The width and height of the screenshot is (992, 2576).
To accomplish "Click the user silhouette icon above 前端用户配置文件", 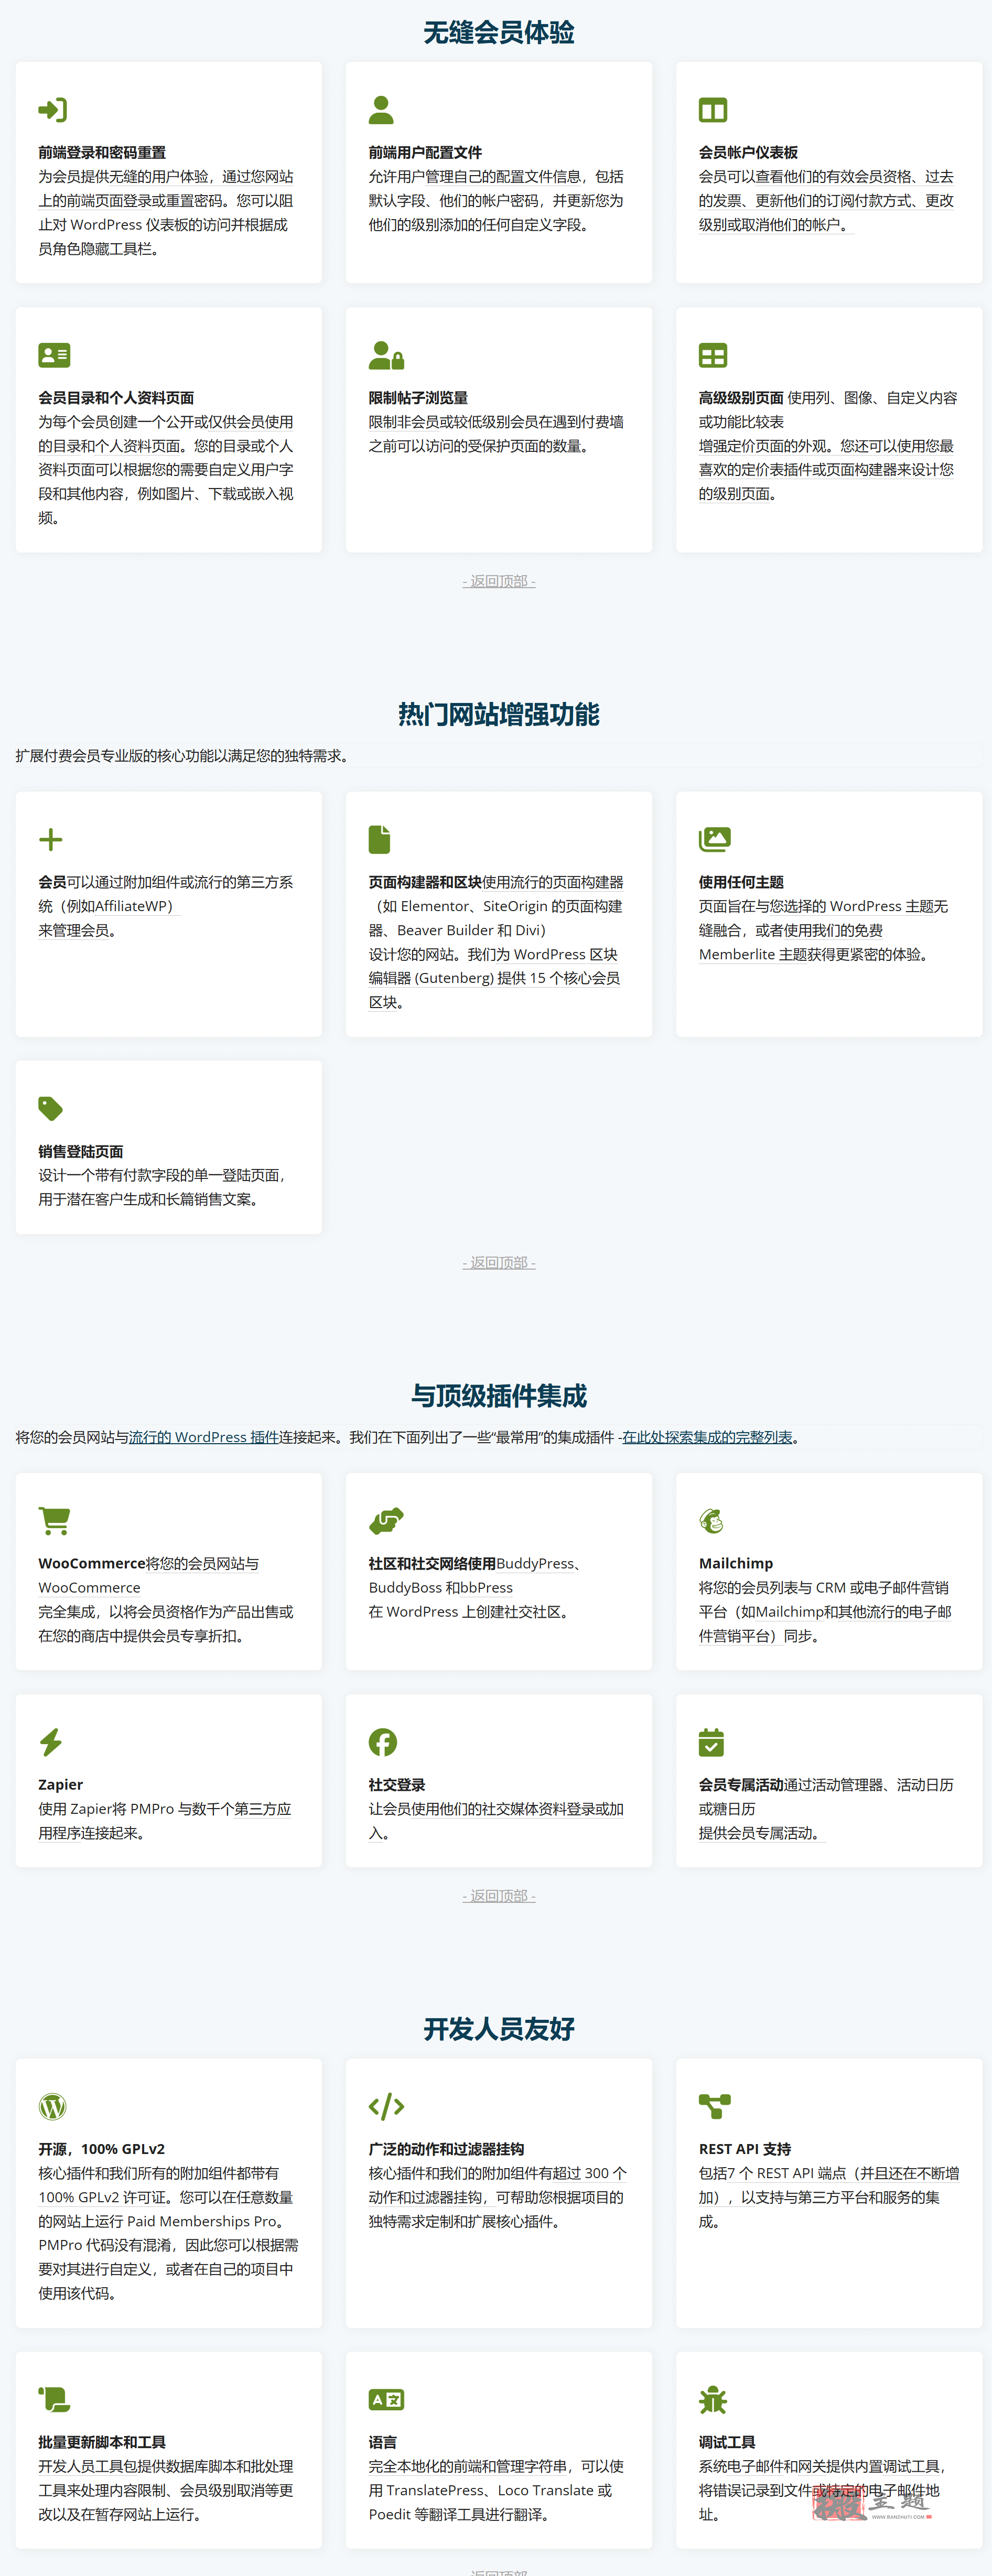I will (x=381, y=110).
